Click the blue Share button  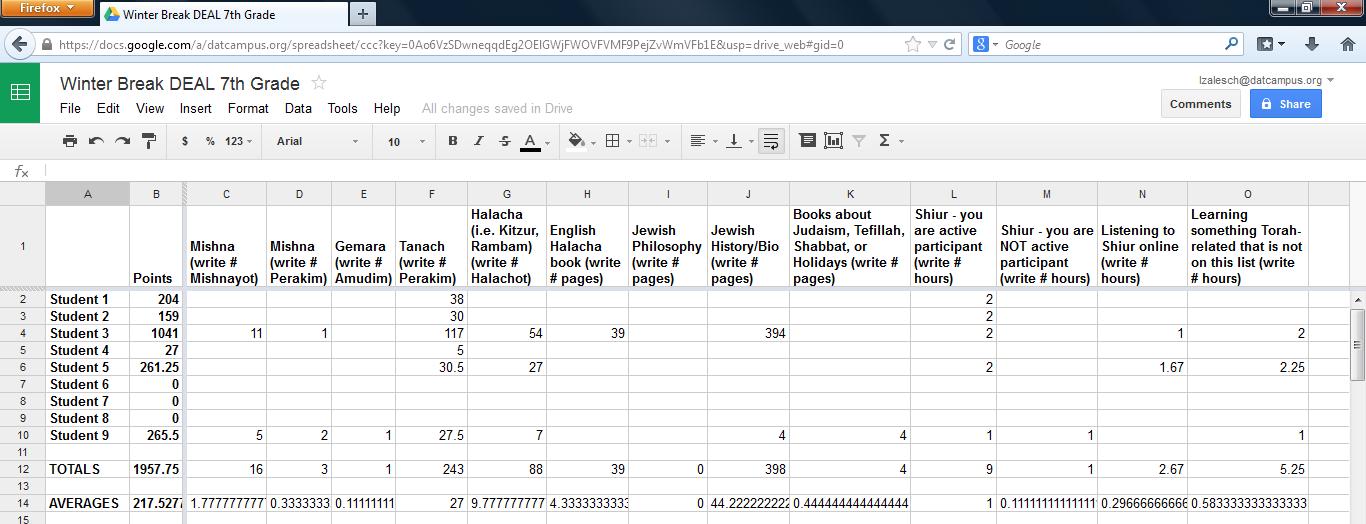[x=1285, y=104]
